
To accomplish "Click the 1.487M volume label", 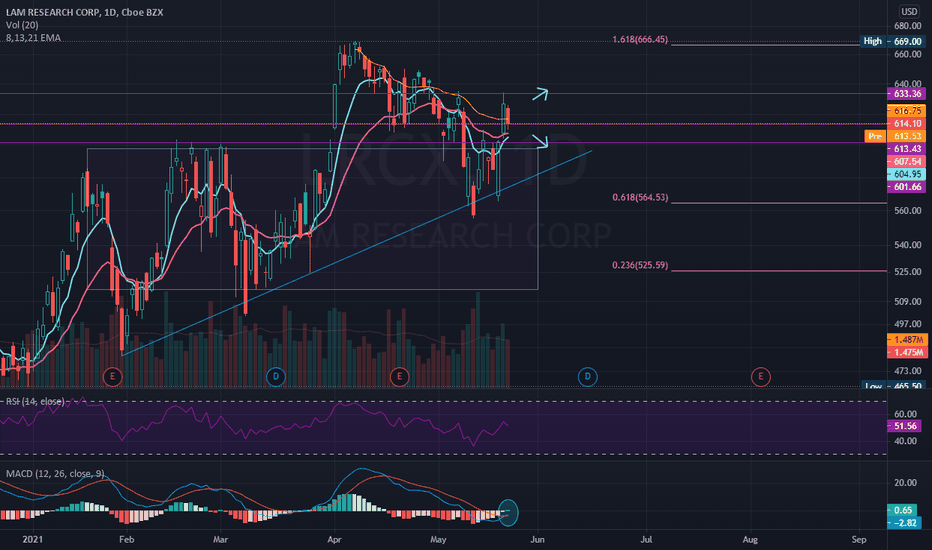I will point(908,340).
